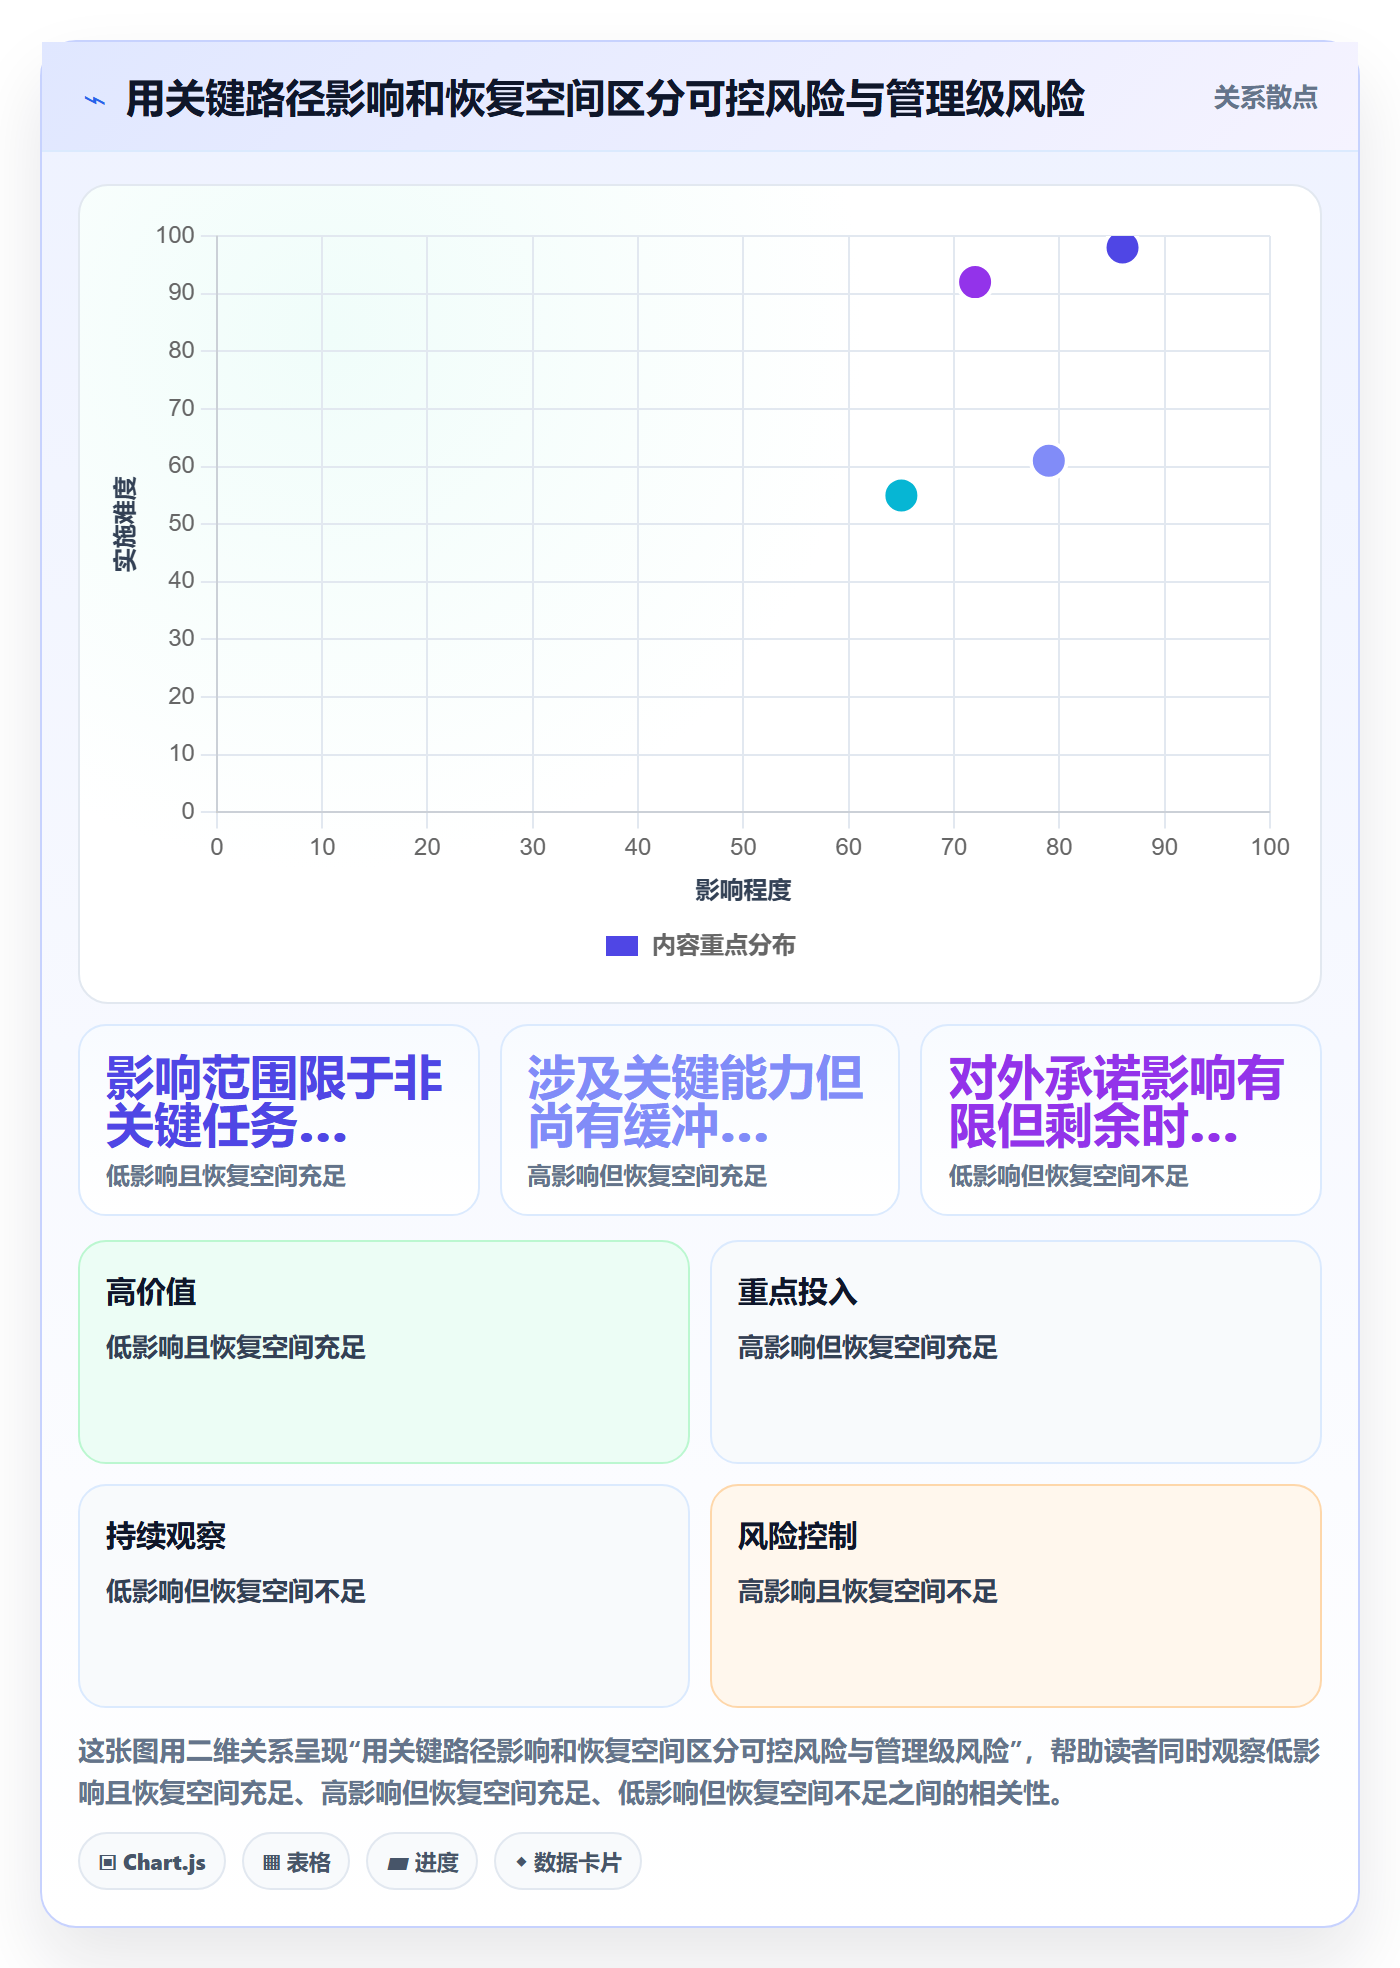Open the 影响范围限于非关键任务 data card
This screenshot has width=1400, height=1968.
[279, 1120]
